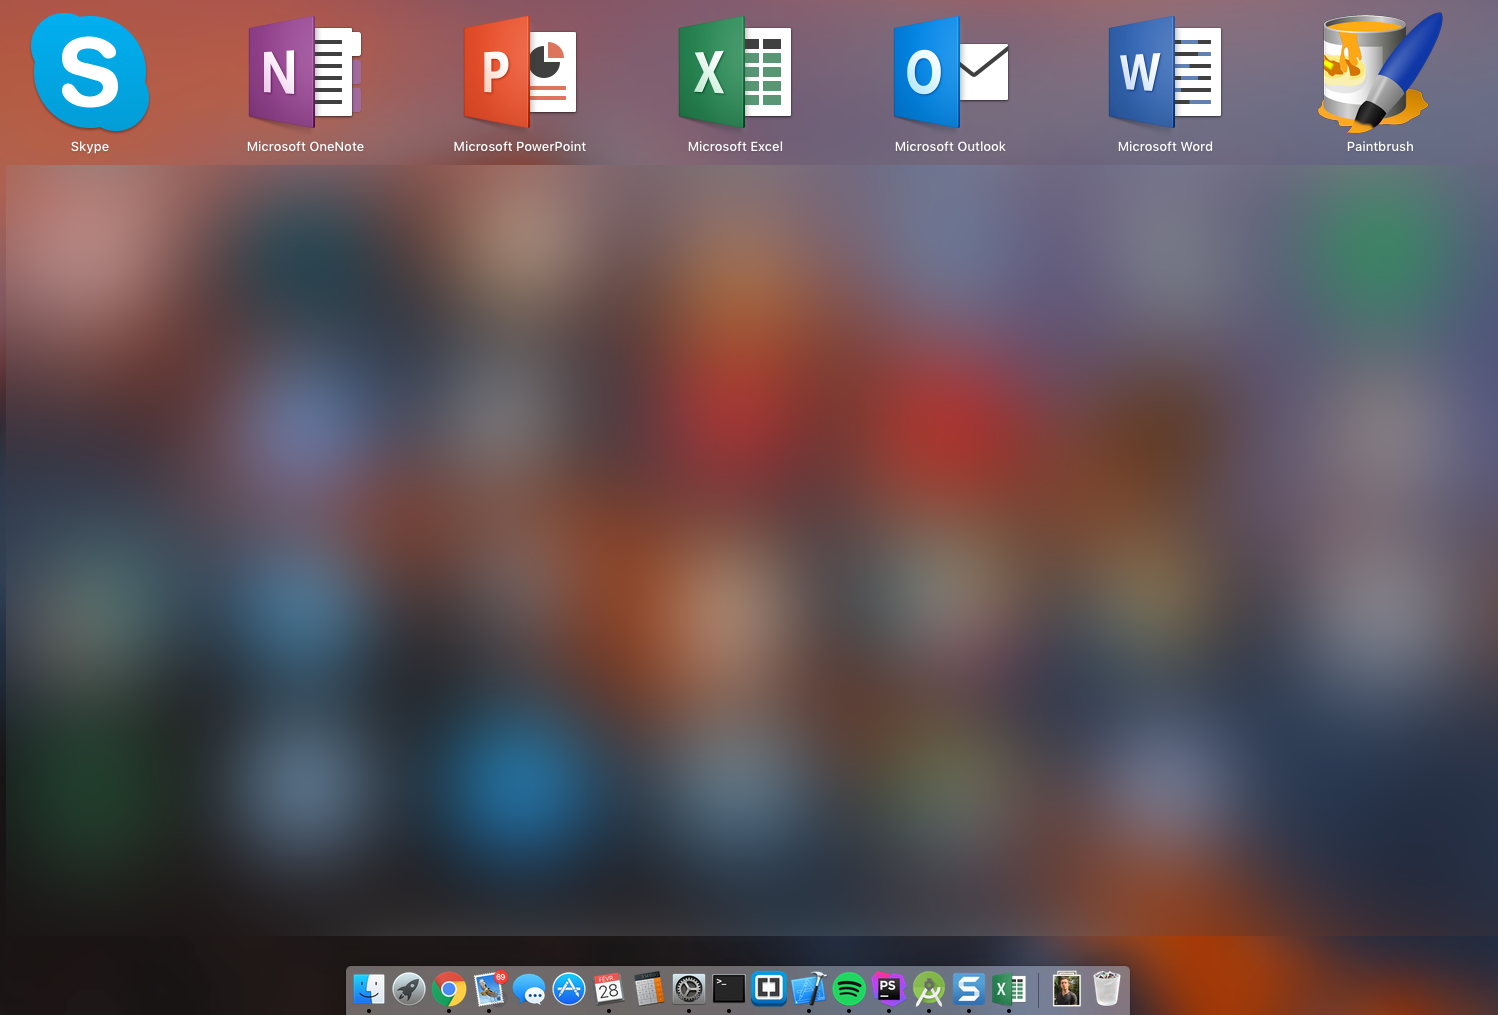Image resolution: width=1498 pixels, height=1015 pixels.
Task: Click the 'Microsoft Word' label
Action: (1165, 146)
